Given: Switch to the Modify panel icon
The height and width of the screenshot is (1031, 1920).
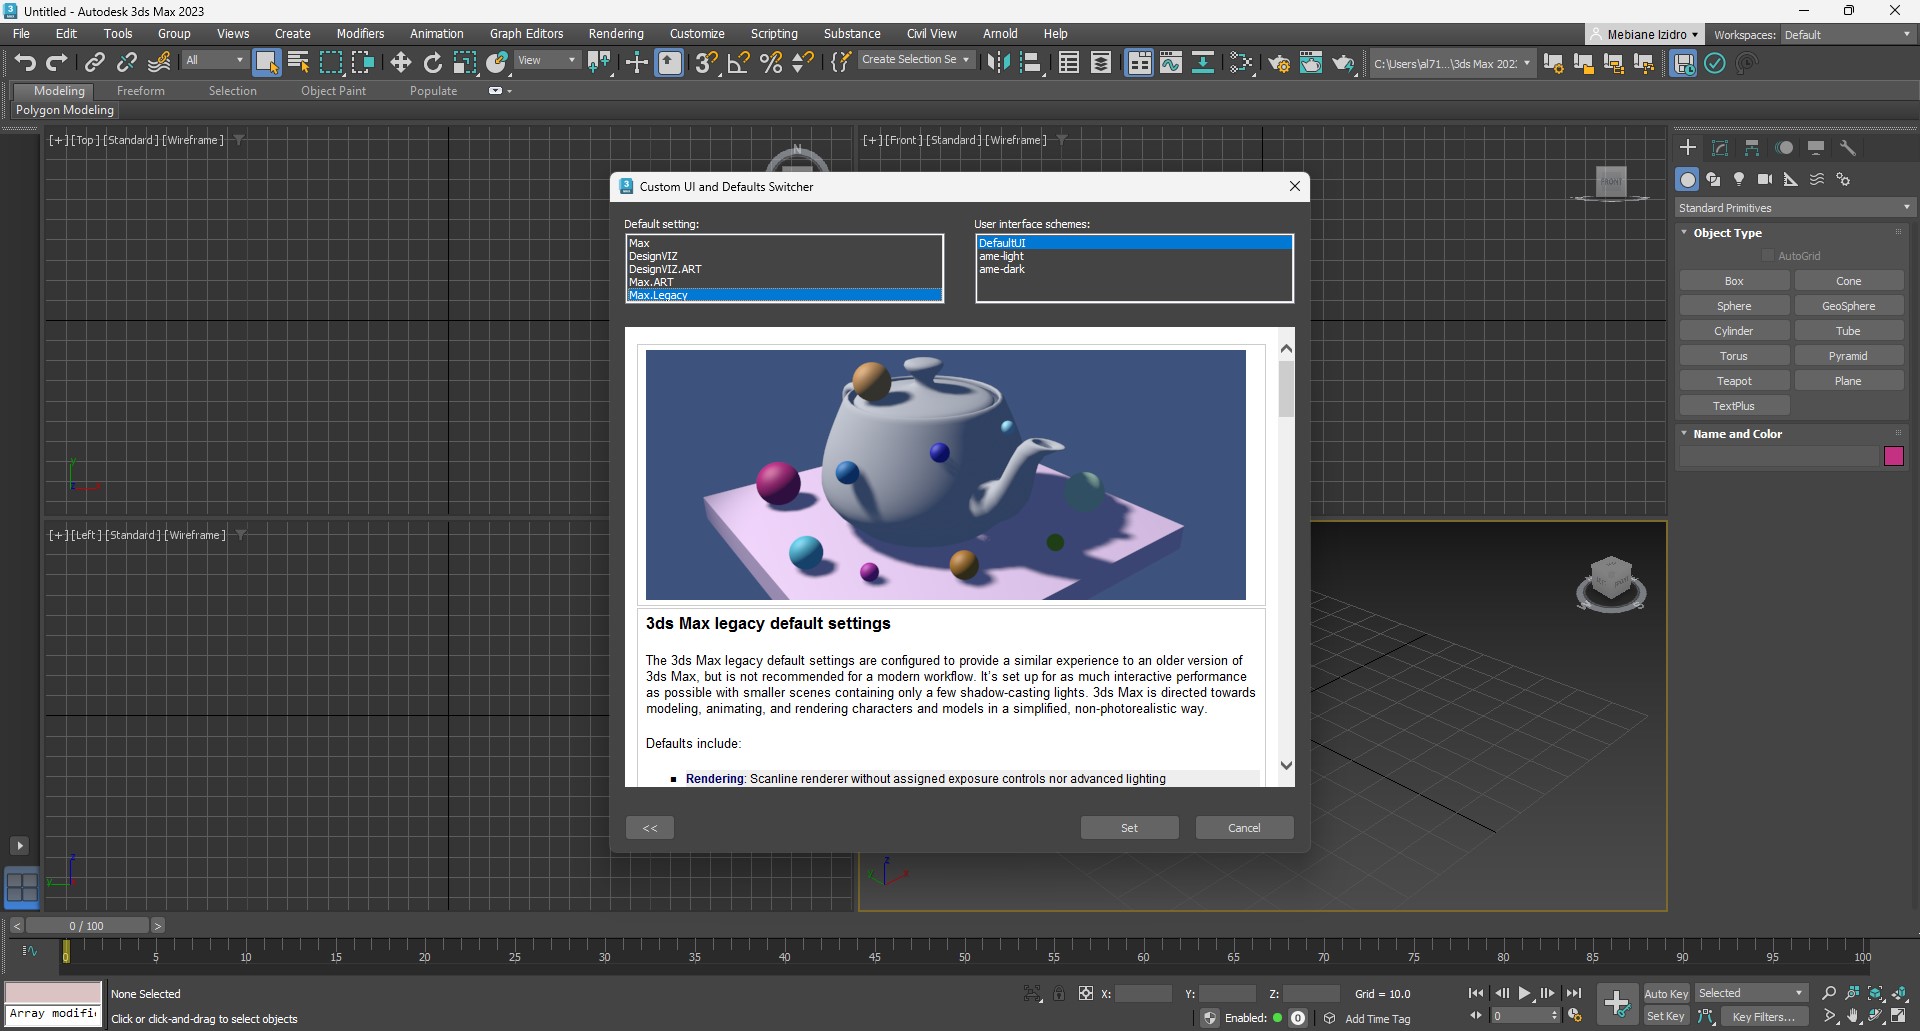Looking at the screenshot, I should tap(1720, 148).
